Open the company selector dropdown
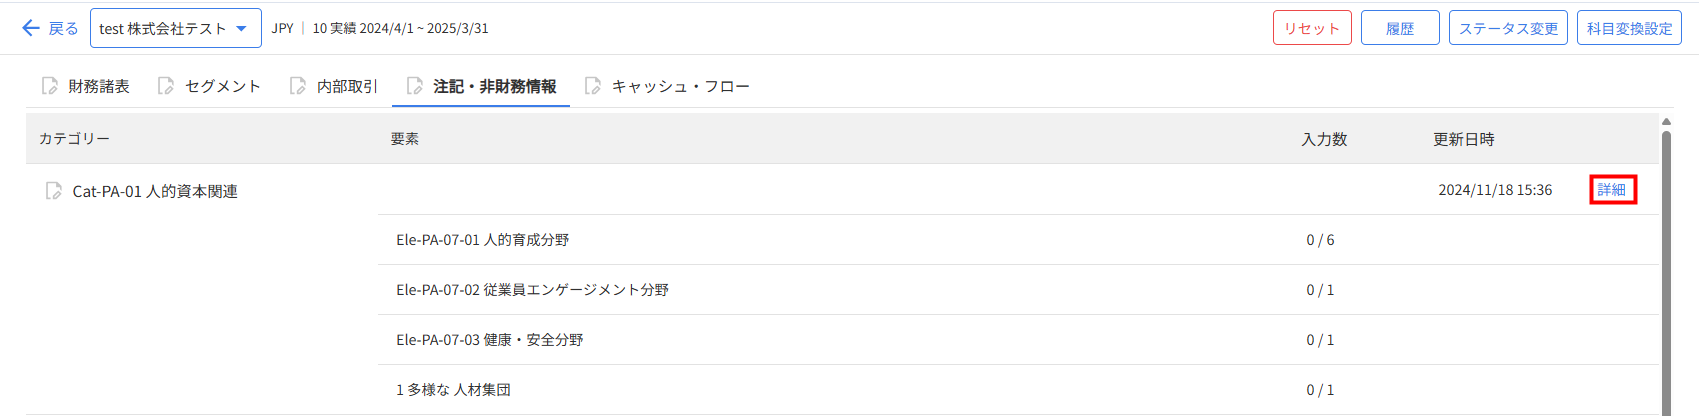The image size is (1699, 416). coord(175,28)
